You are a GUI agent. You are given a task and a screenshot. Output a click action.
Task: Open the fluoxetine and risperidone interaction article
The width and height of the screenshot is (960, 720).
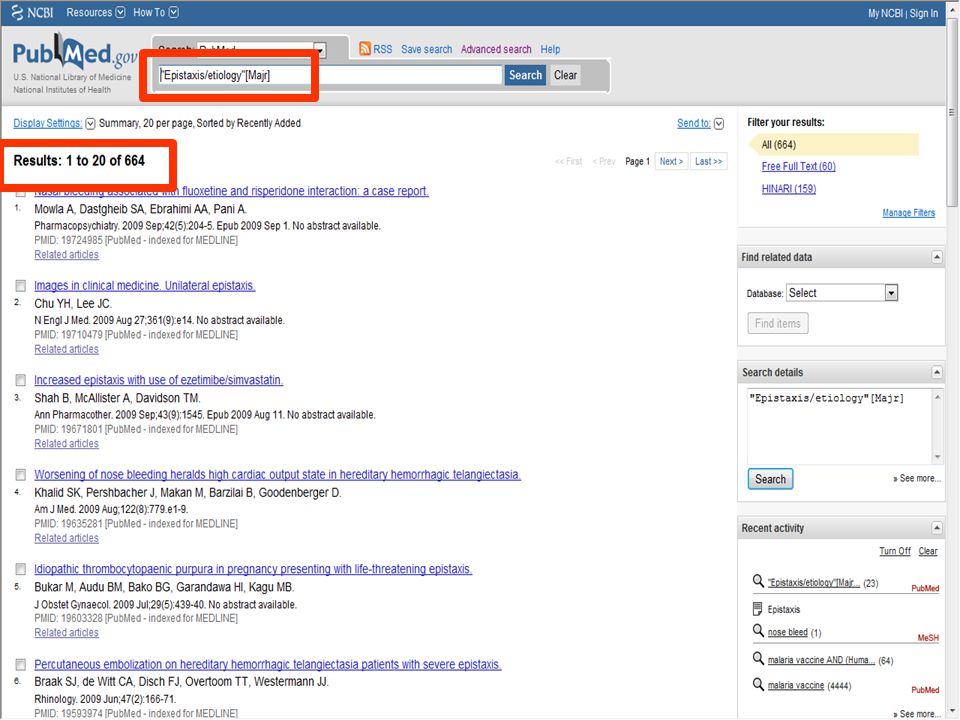pos(231,191)
